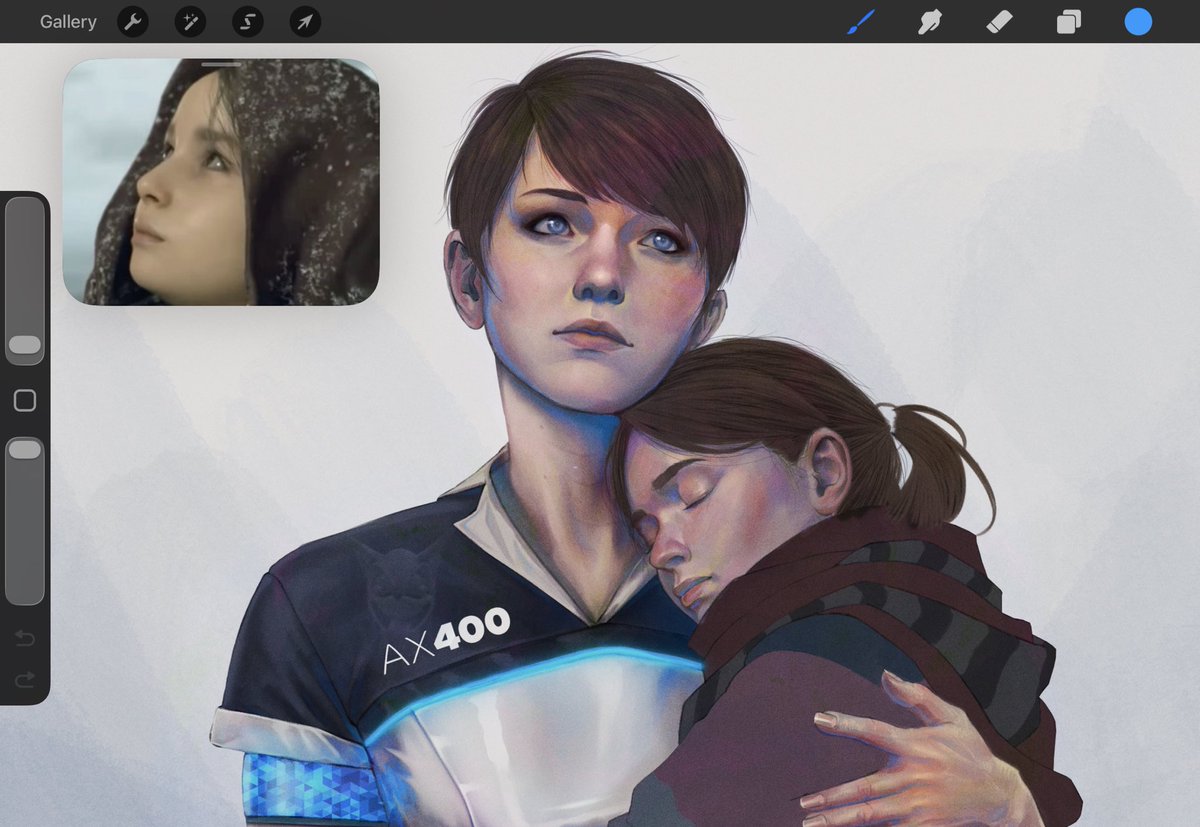Click the brush opacity slider handle

point(25,450)
